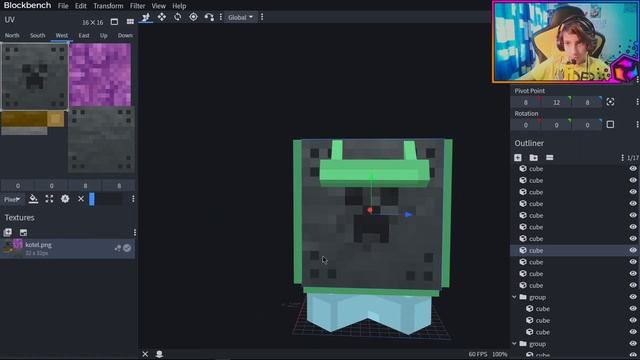640x360 pixels.
Task: Click the Create Texture icon under Textures
Action: [x=23, y=232]
